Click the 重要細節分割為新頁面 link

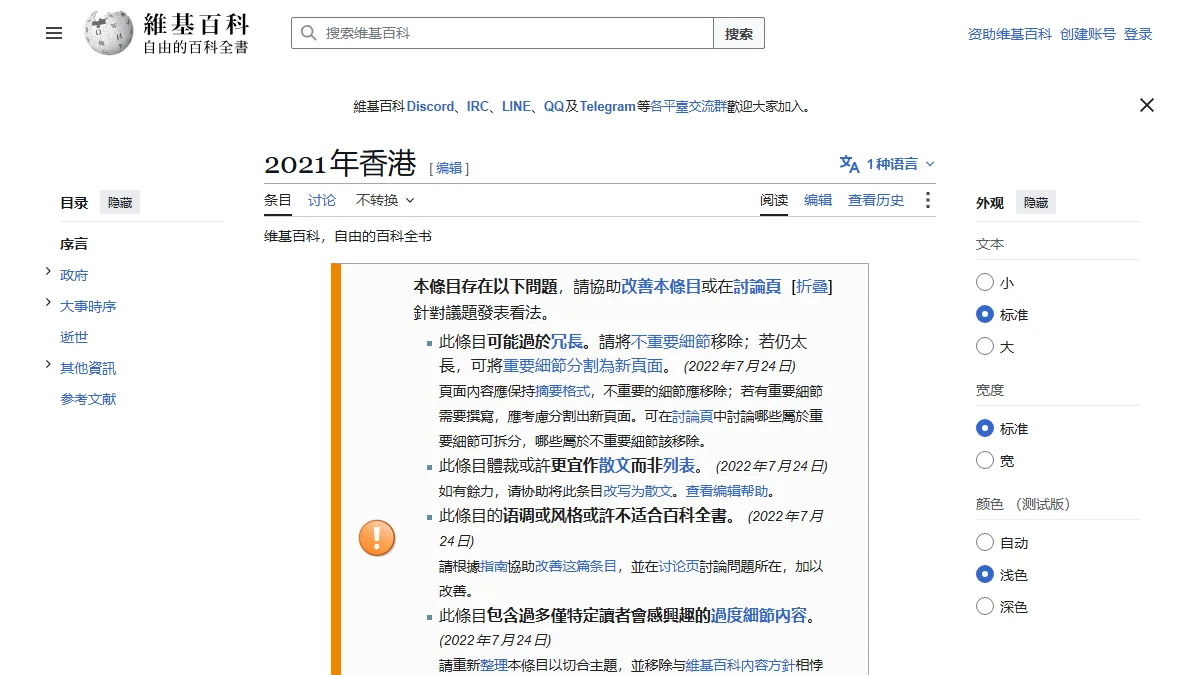(x=583, y=365)
